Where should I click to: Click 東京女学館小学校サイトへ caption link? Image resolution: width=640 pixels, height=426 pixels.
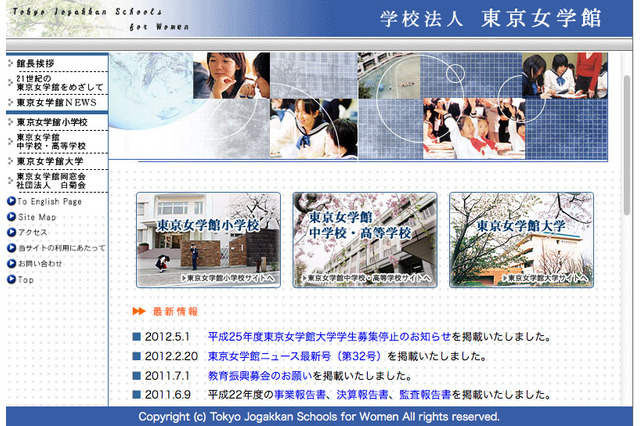229,278
